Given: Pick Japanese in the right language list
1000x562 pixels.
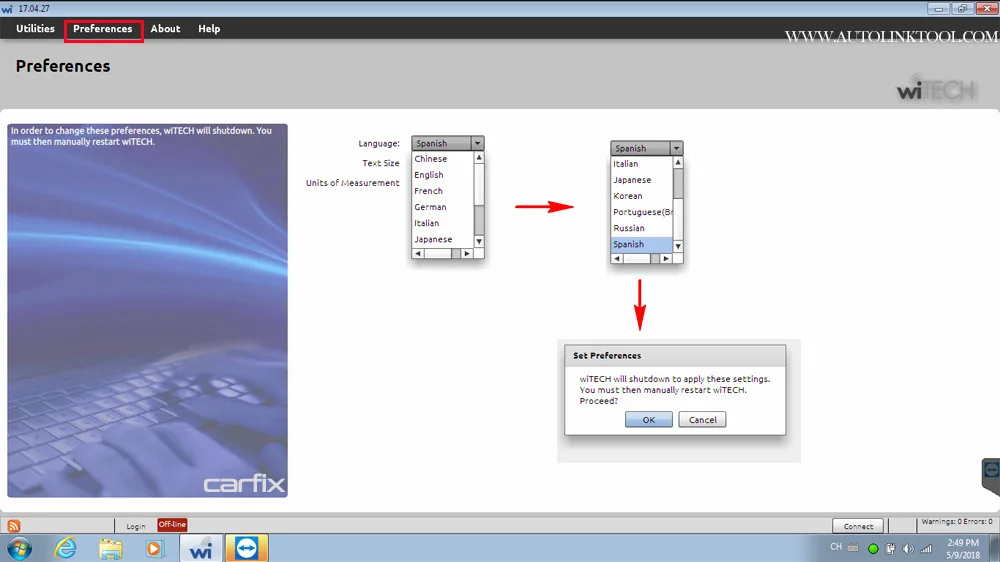Looking at the screenshot, I should pos(632,180).
